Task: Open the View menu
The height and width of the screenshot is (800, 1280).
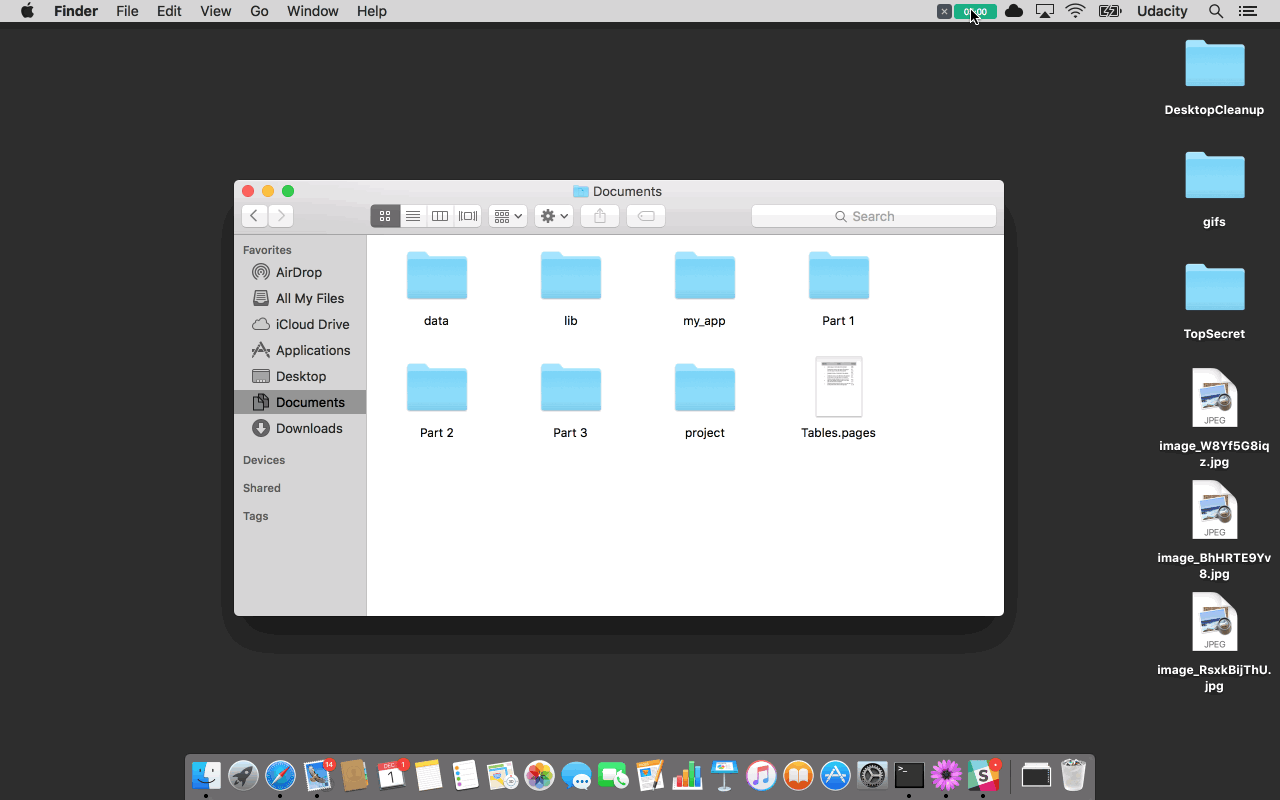Action: pos(215,11)
